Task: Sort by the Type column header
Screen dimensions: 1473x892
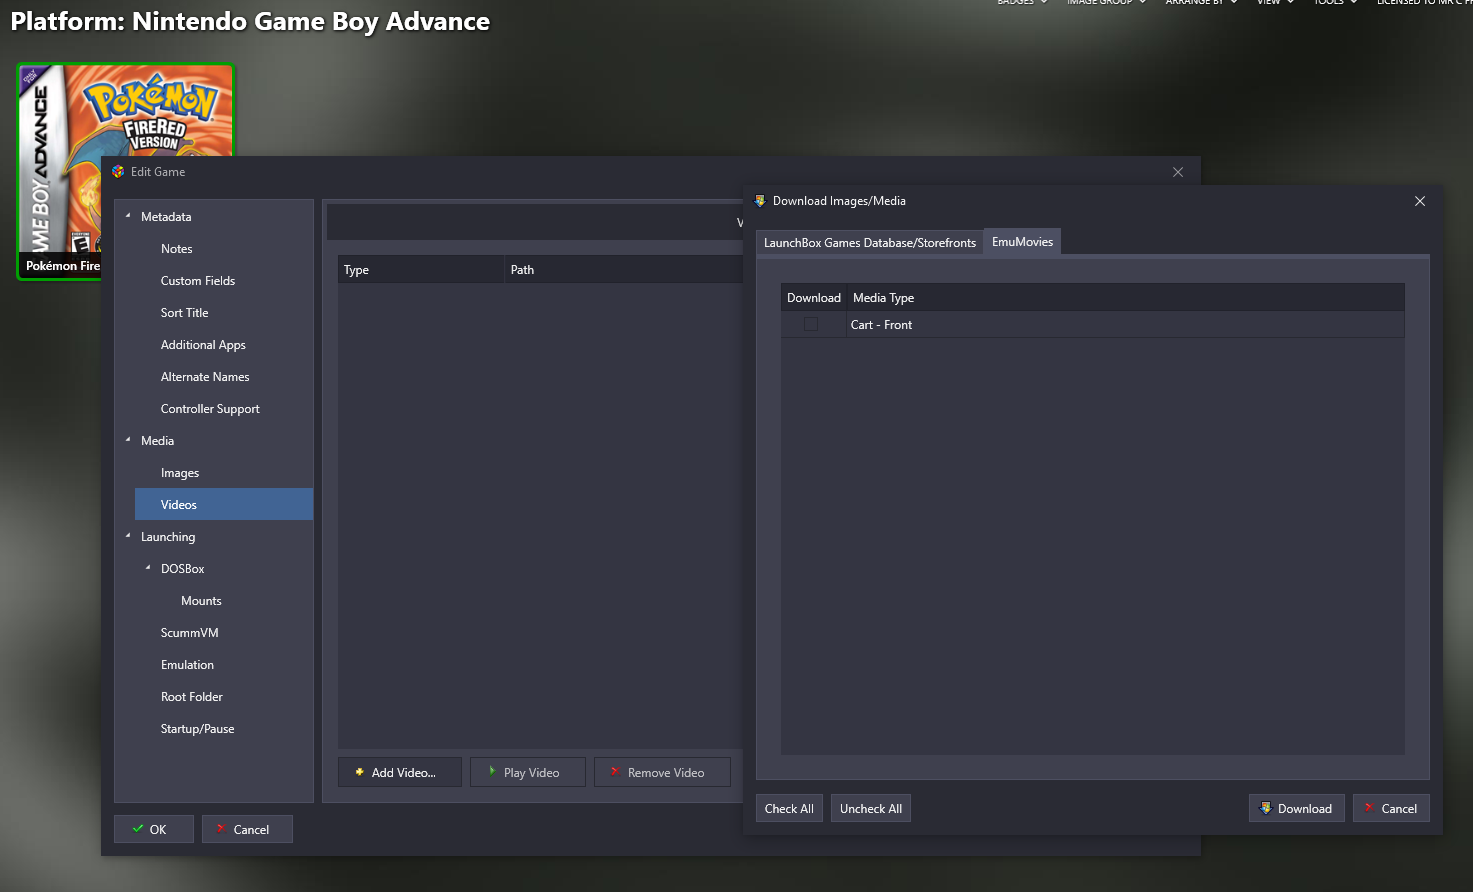Action: [421, 270]
